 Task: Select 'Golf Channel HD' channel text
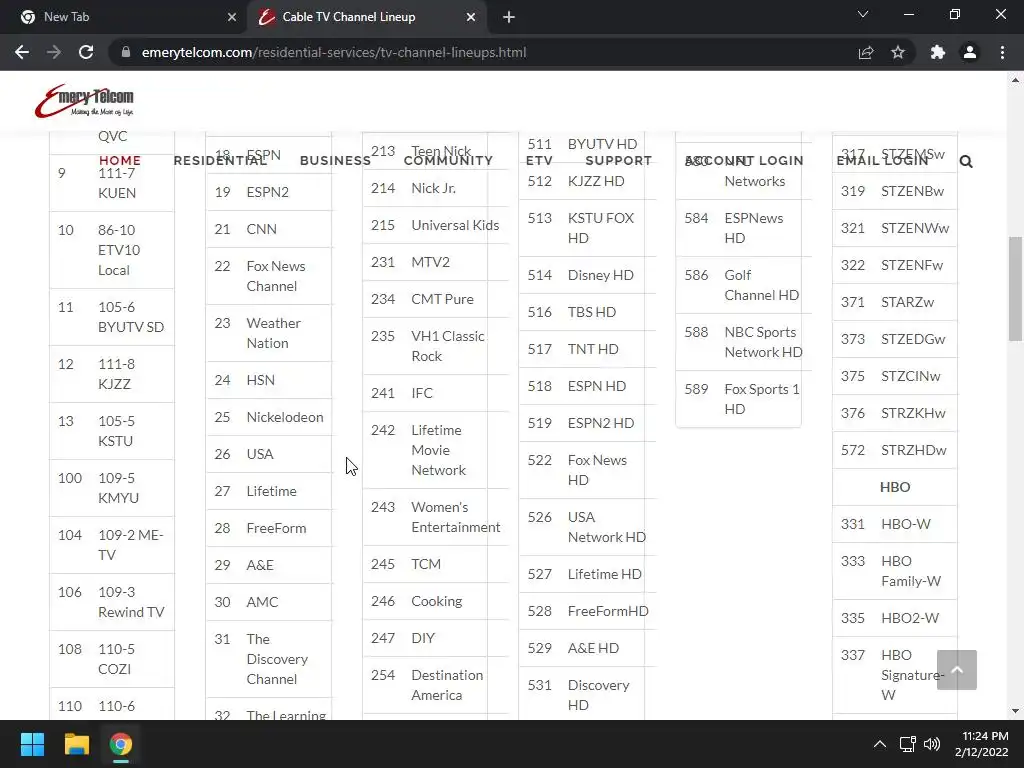click(761, 285)
